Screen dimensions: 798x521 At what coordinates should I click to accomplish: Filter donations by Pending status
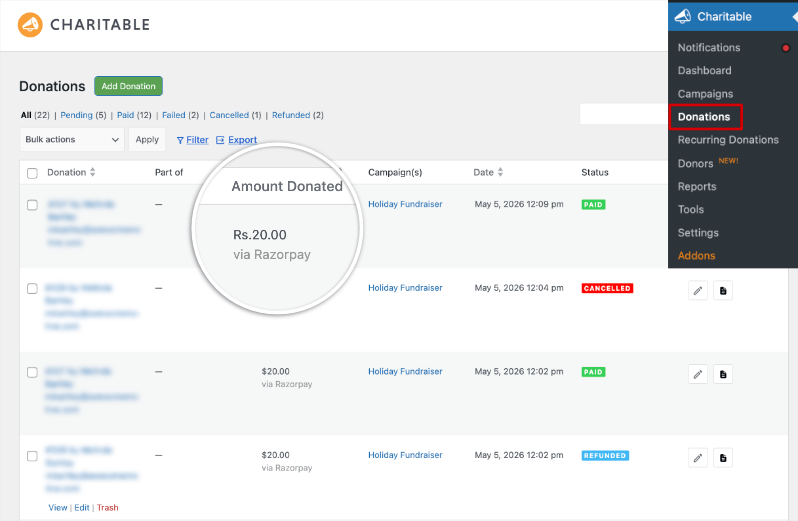[x=76, y=115]
